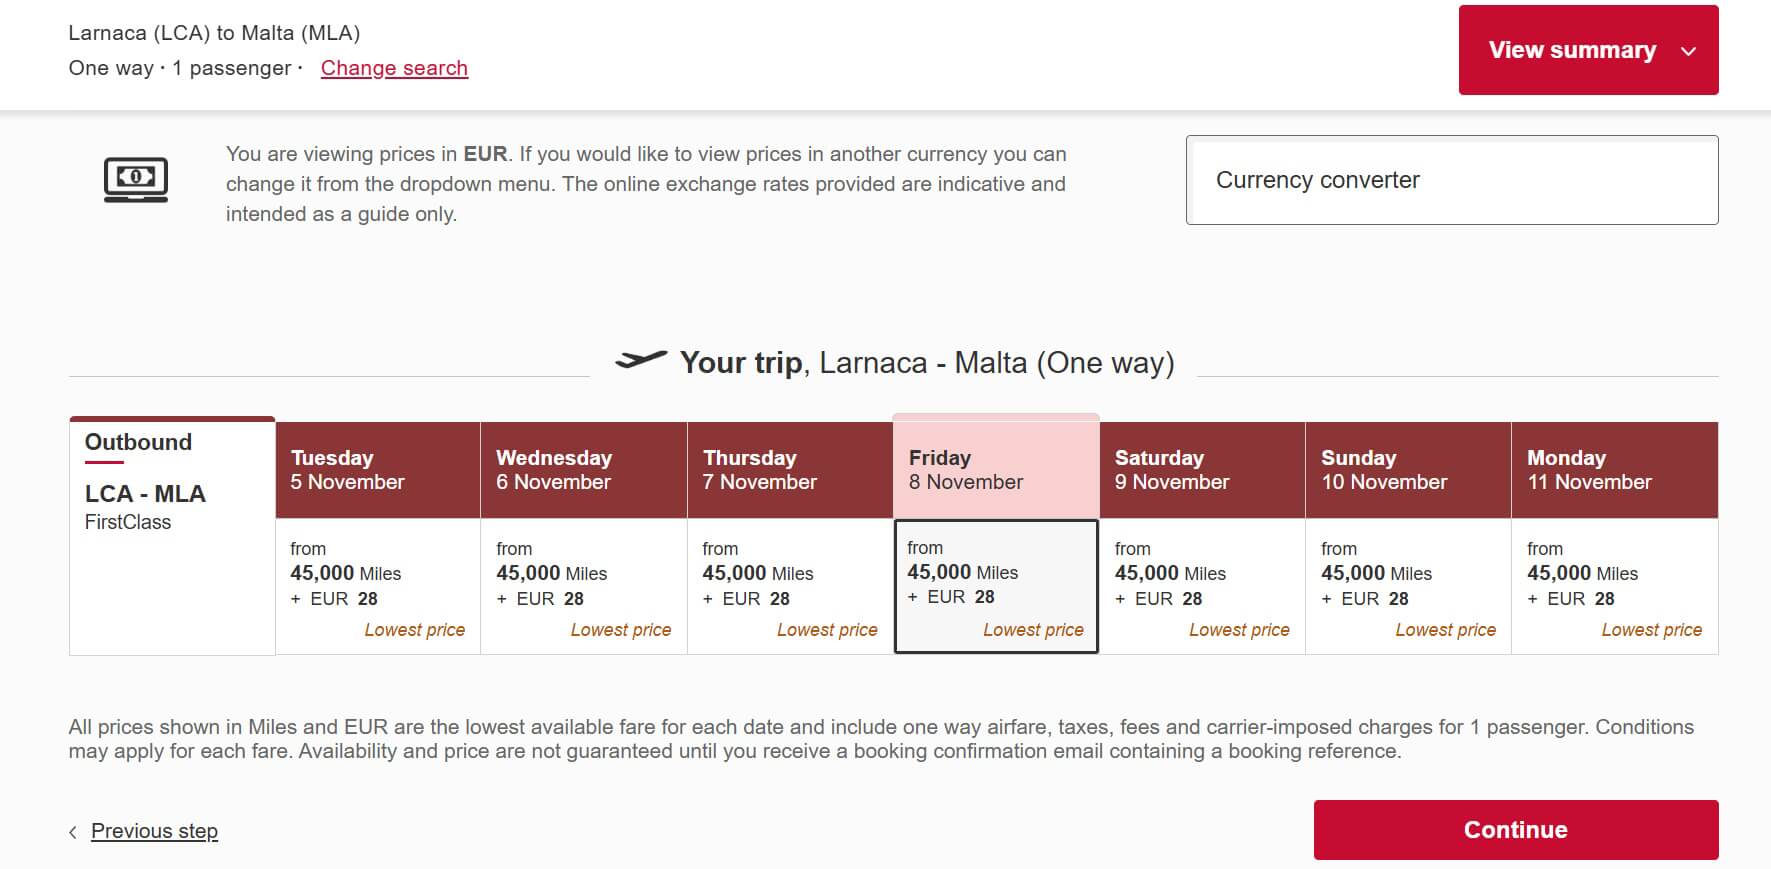Viewport: 1771px width, 869px height.
Task: Select Tuesday 5 November date tab
Action: click(x=378, y=470)
